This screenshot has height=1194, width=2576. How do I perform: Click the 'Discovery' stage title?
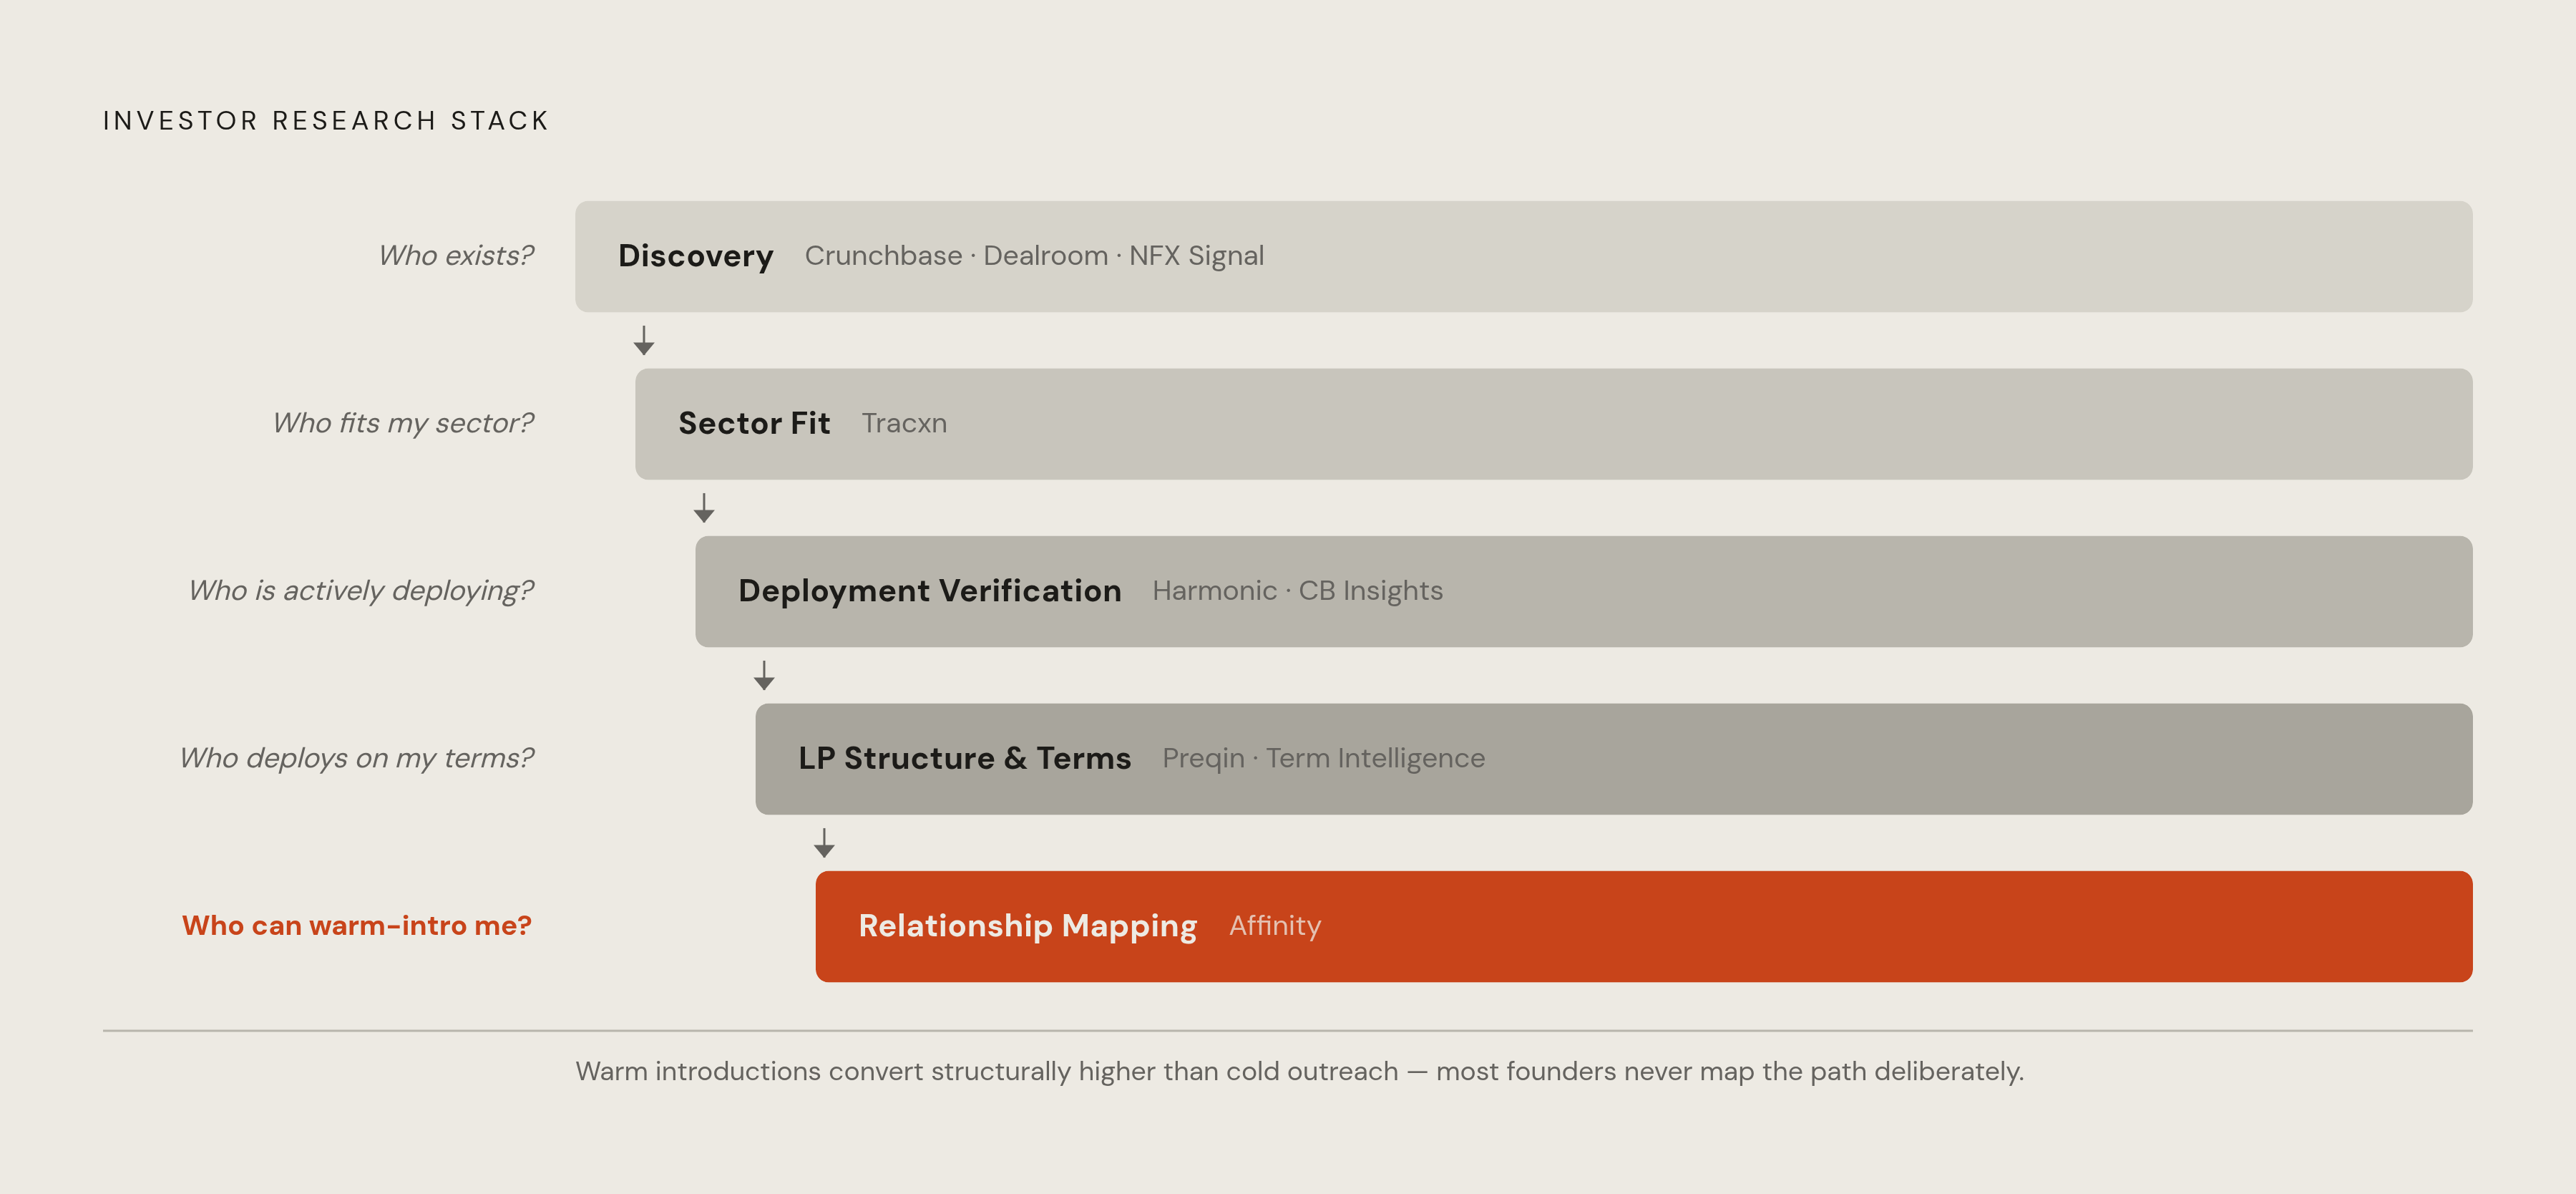pos(696,256)
